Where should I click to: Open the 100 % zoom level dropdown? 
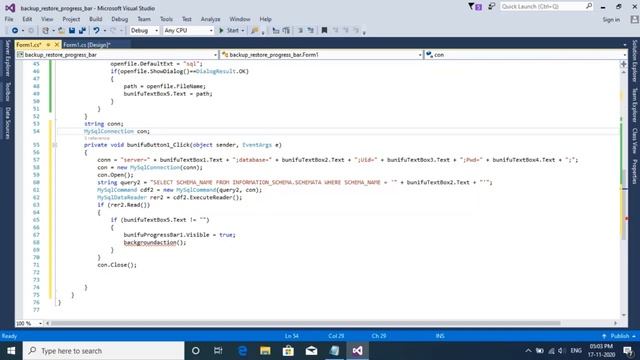[29, 323]
